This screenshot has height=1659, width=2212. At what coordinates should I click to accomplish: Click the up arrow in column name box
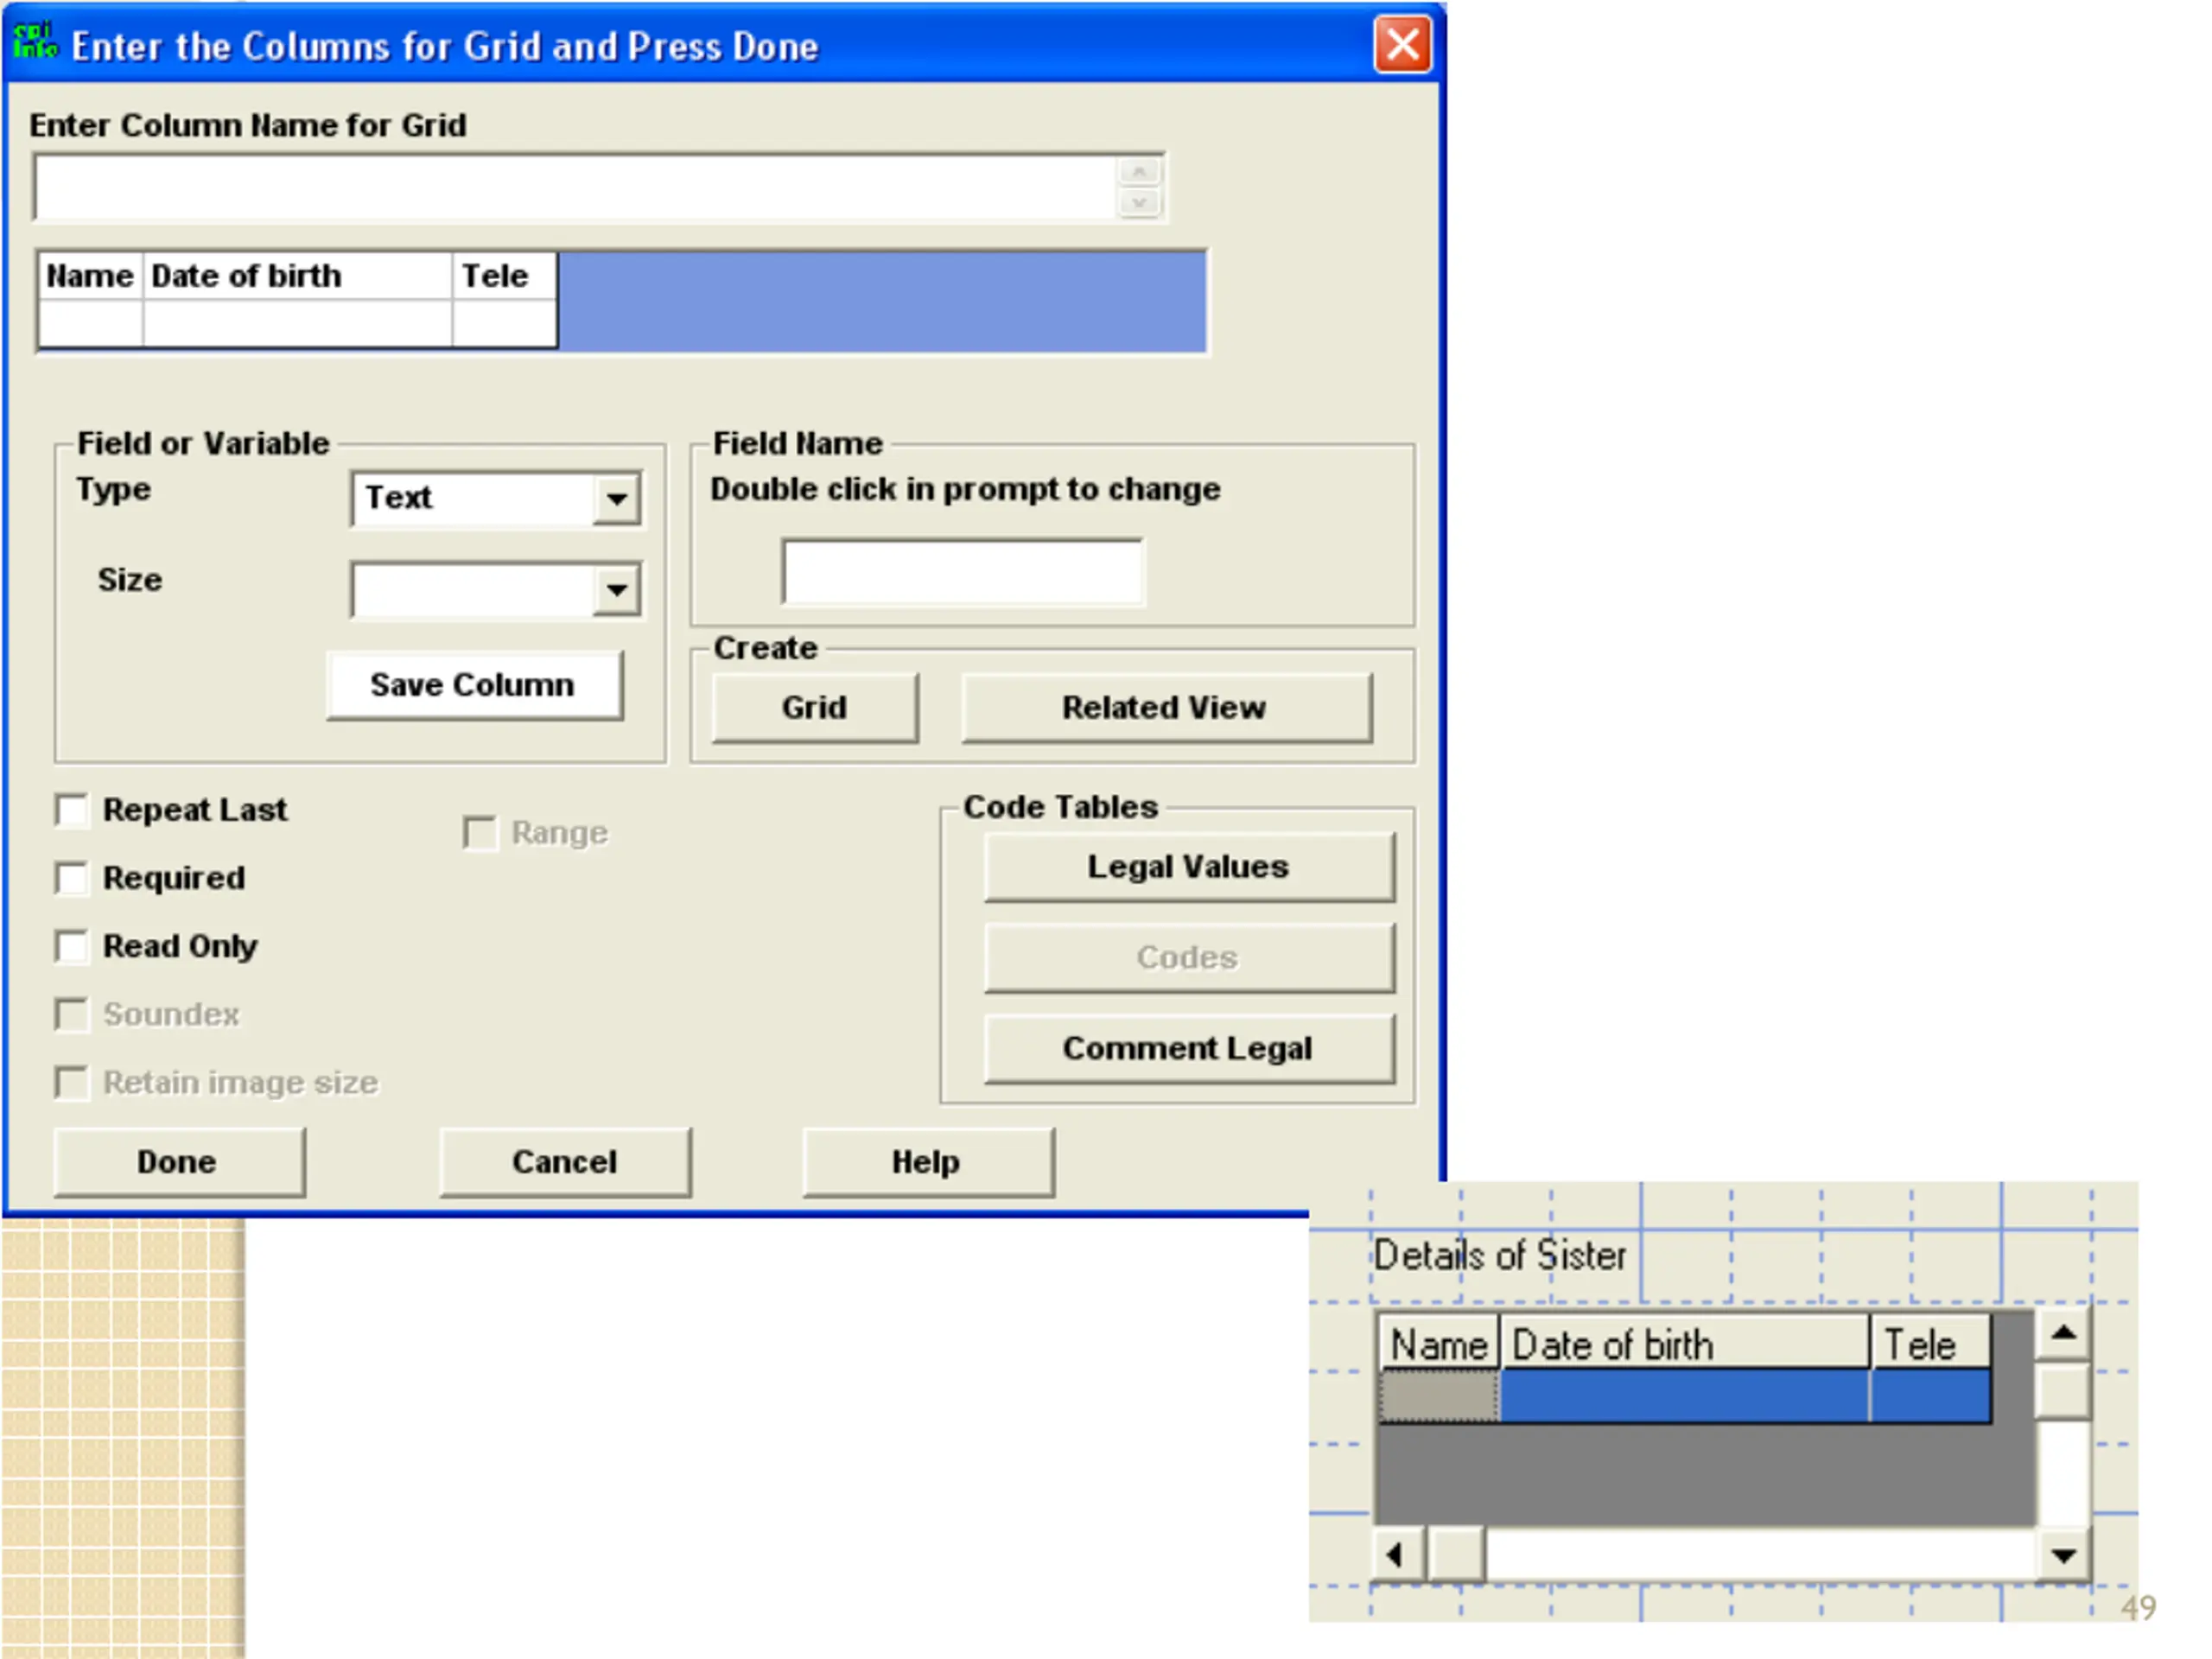1139,172
